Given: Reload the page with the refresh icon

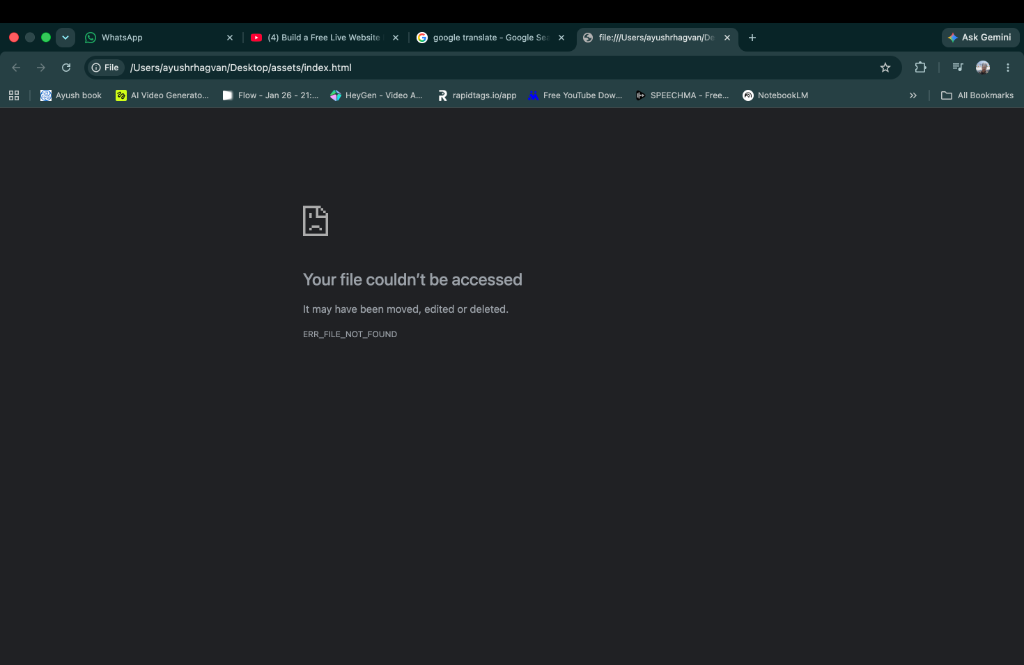Looking at the screenshot, I should coord(66,67).
